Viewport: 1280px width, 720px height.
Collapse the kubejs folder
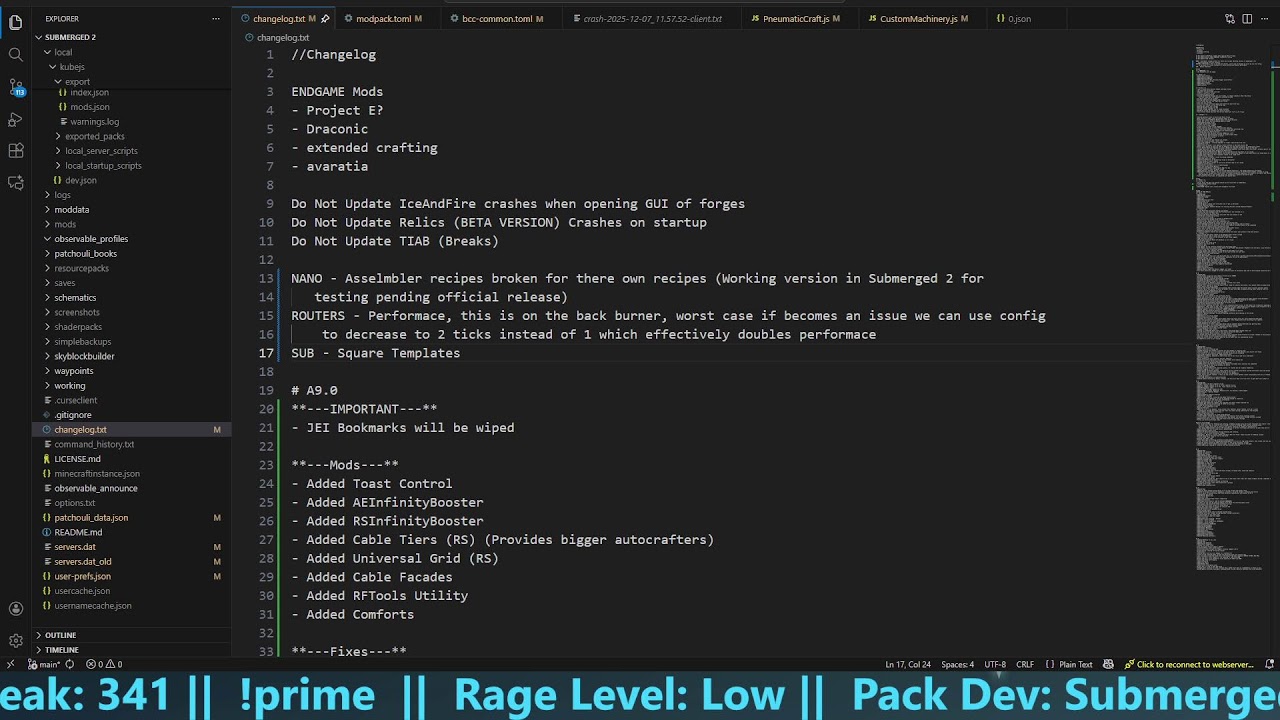(133, 67)
